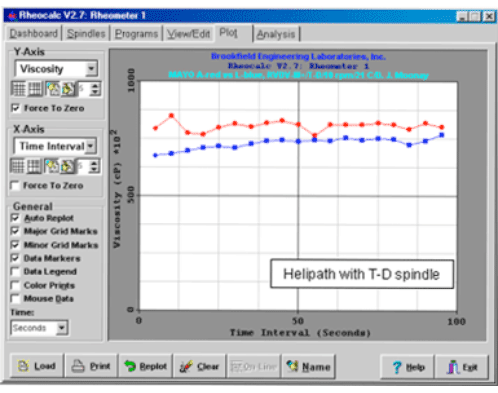Toggle the Mouse Data checkbox
The width and height of the screenshot is (498, 393).
tap(15, 299)
